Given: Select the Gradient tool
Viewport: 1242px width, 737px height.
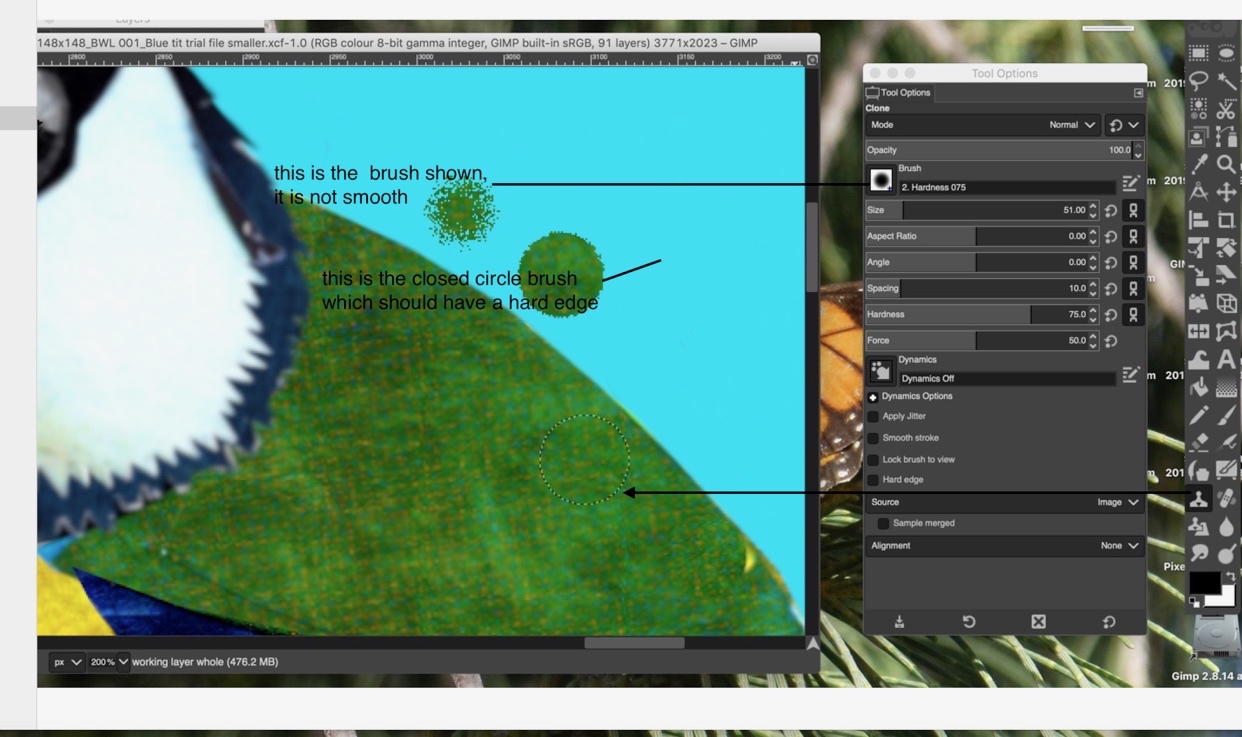Looking at the screenshot, I should [x=1226, y=387].
